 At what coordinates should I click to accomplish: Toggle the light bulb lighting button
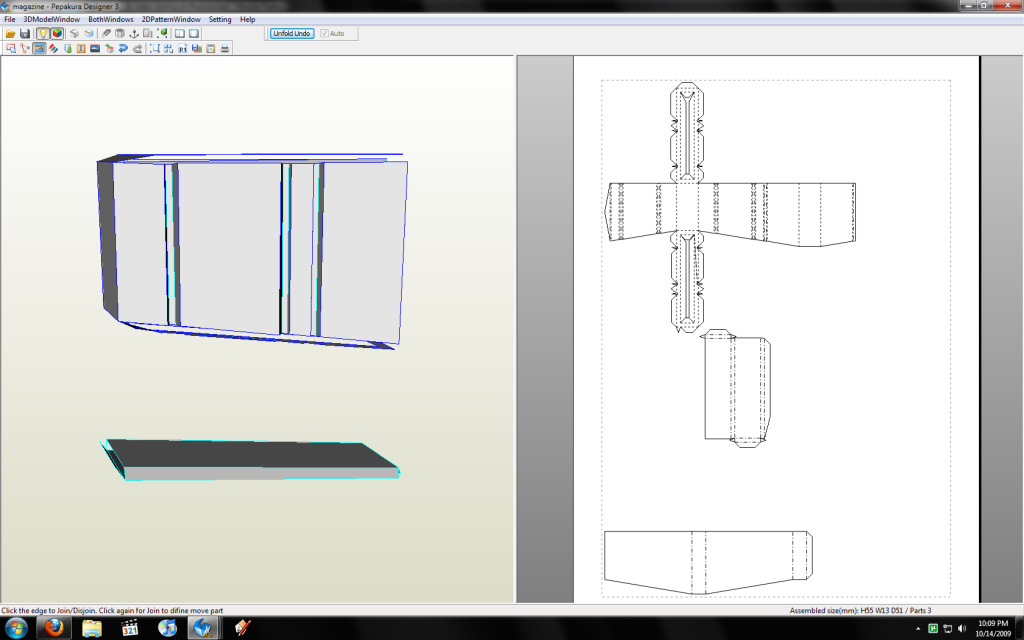point(43,33)
